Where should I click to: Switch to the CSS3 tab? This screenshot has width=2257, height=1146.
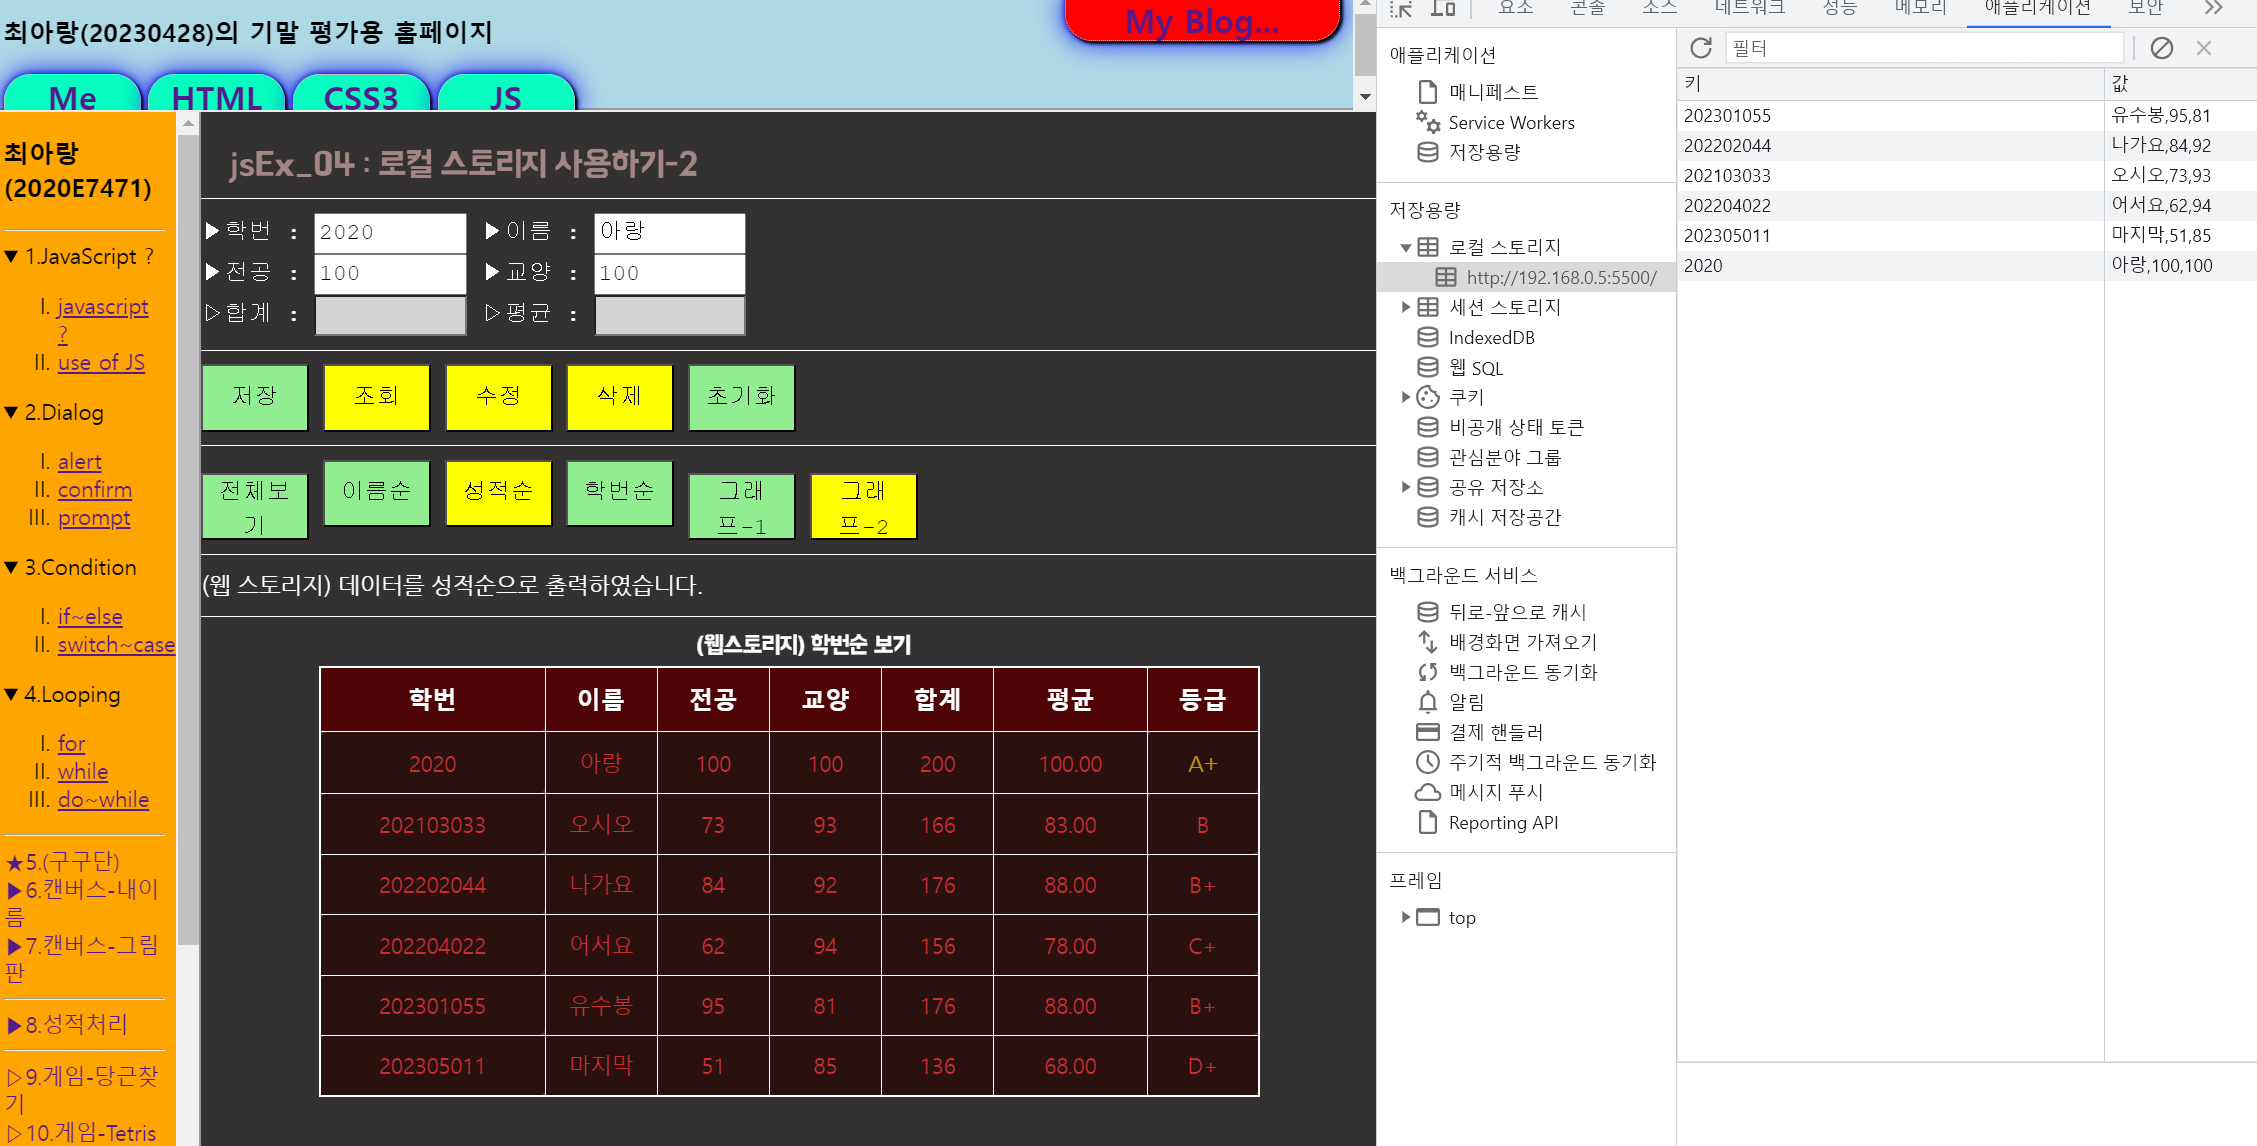[x=360, y=97]
